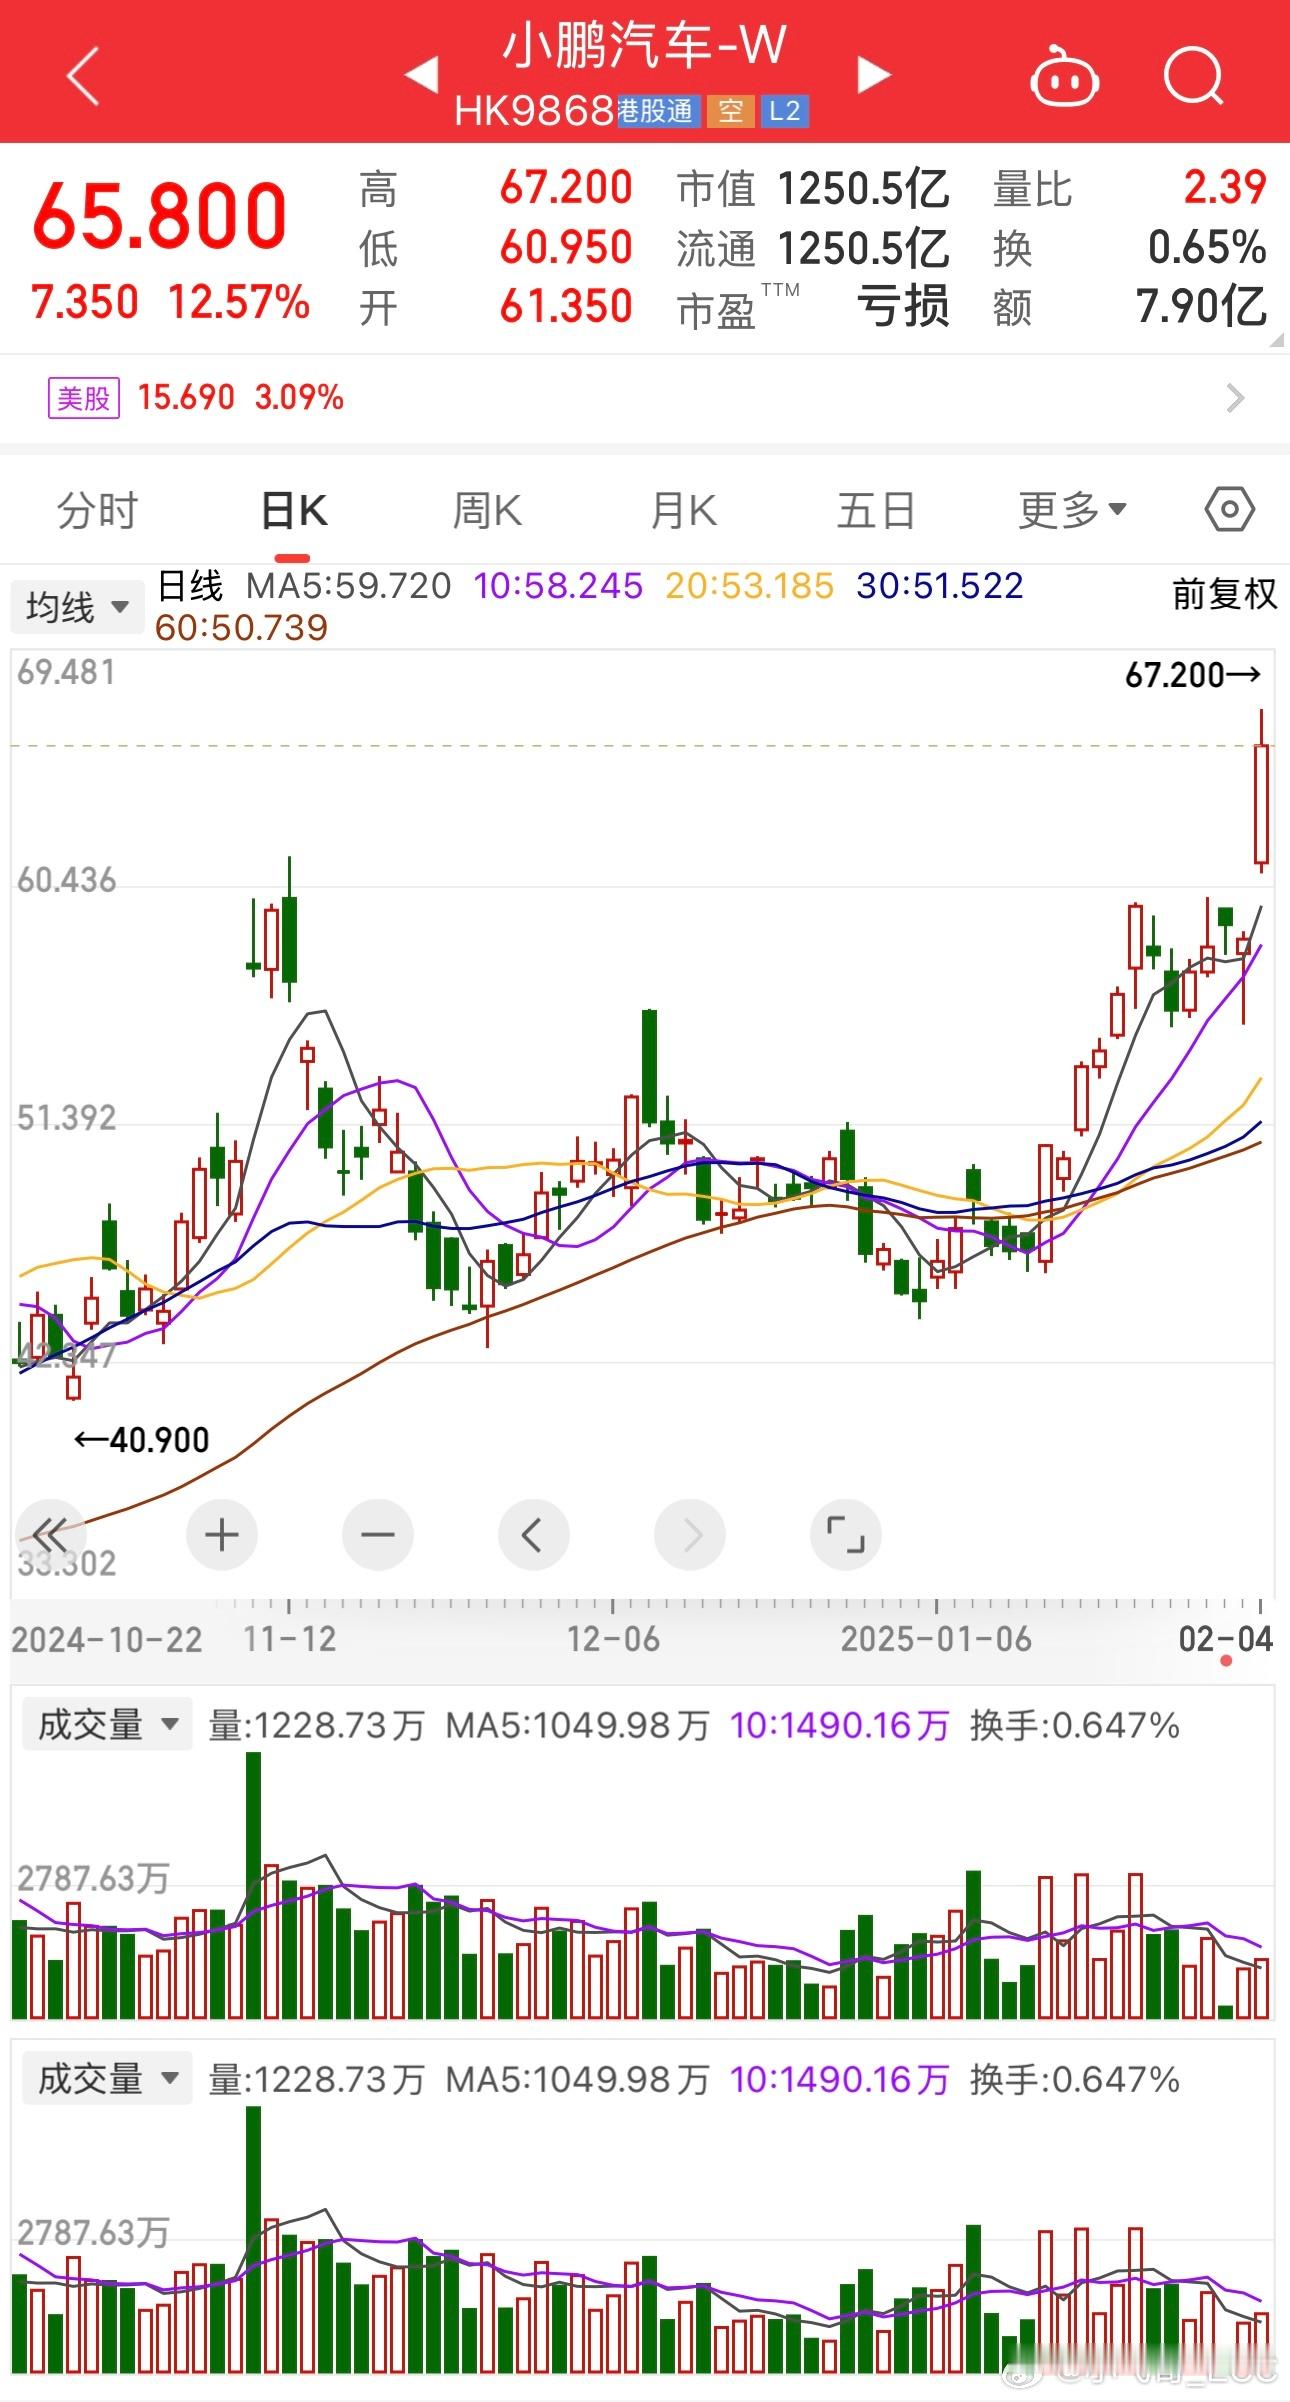Zoom in chart with plus button
Viewport: 1290px width, 2402px height.
point(221,1534)
